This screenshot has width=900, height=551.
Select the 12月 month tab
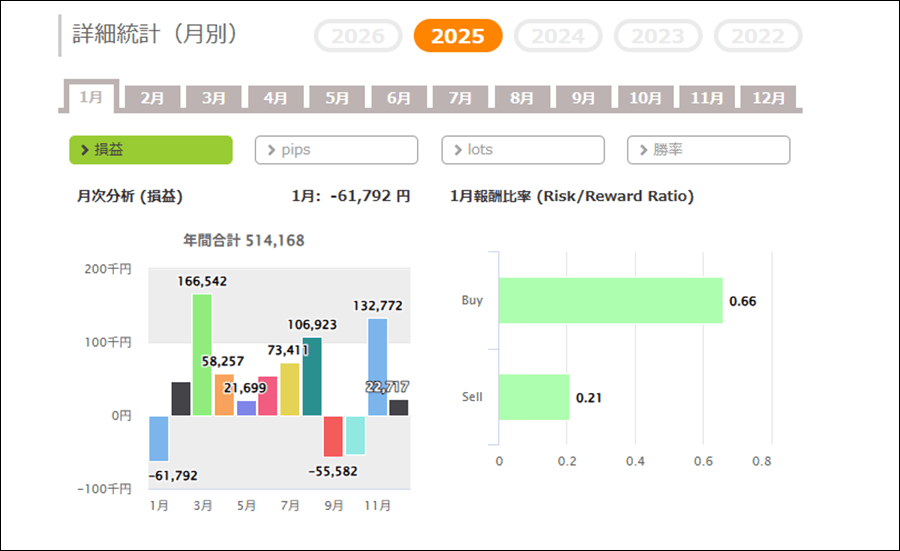[769, 98]
